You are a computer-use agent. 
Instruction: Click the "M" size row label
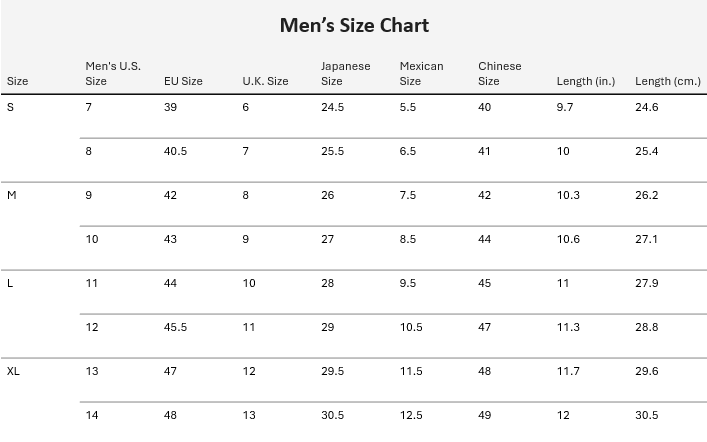coord(12,195)
